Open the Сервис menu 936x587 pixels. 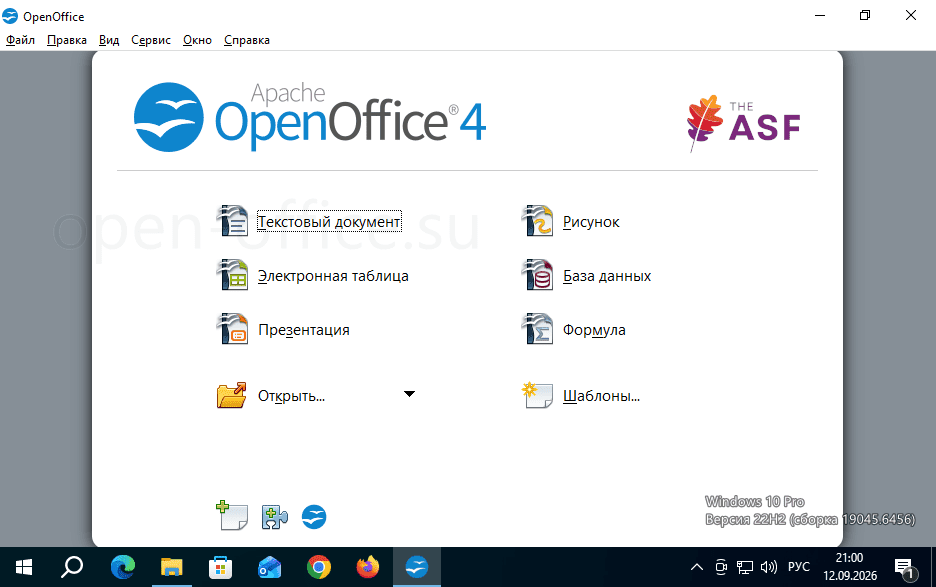coord(151,40)
